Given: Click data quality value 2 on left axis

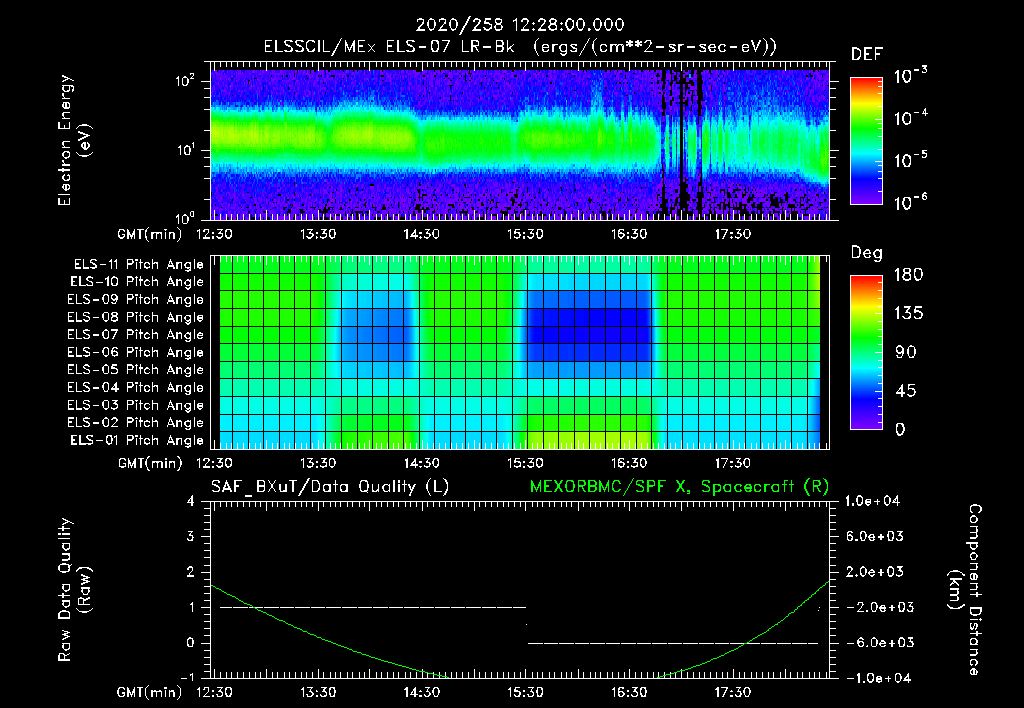Looking at the screenshot, I should 190,572.
